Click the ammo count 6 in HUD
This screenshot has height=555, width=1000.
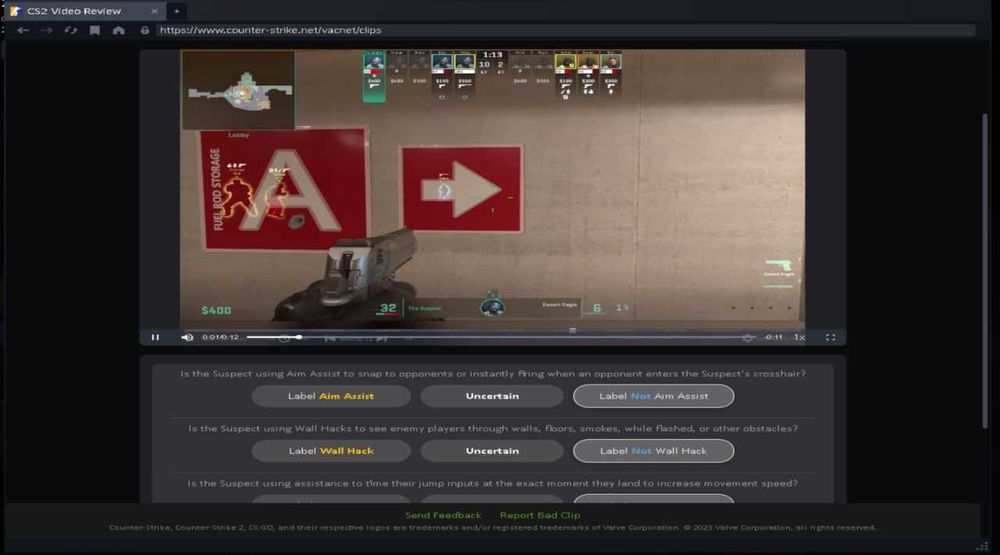coord(597,308)
